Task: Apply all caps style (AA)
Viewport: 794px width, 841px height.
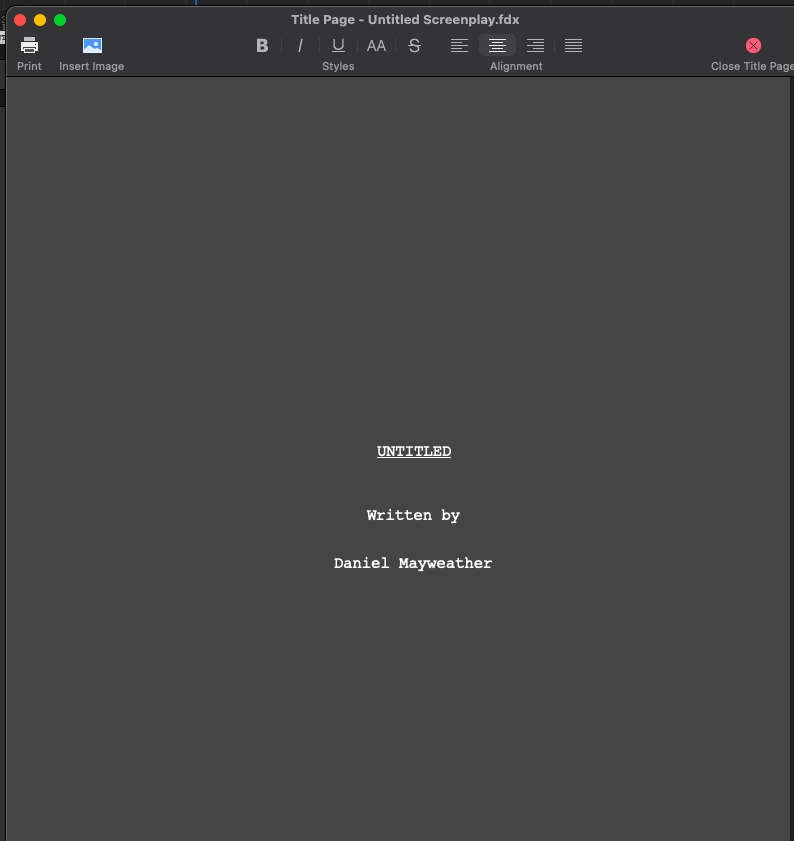Action: point(376,46)
